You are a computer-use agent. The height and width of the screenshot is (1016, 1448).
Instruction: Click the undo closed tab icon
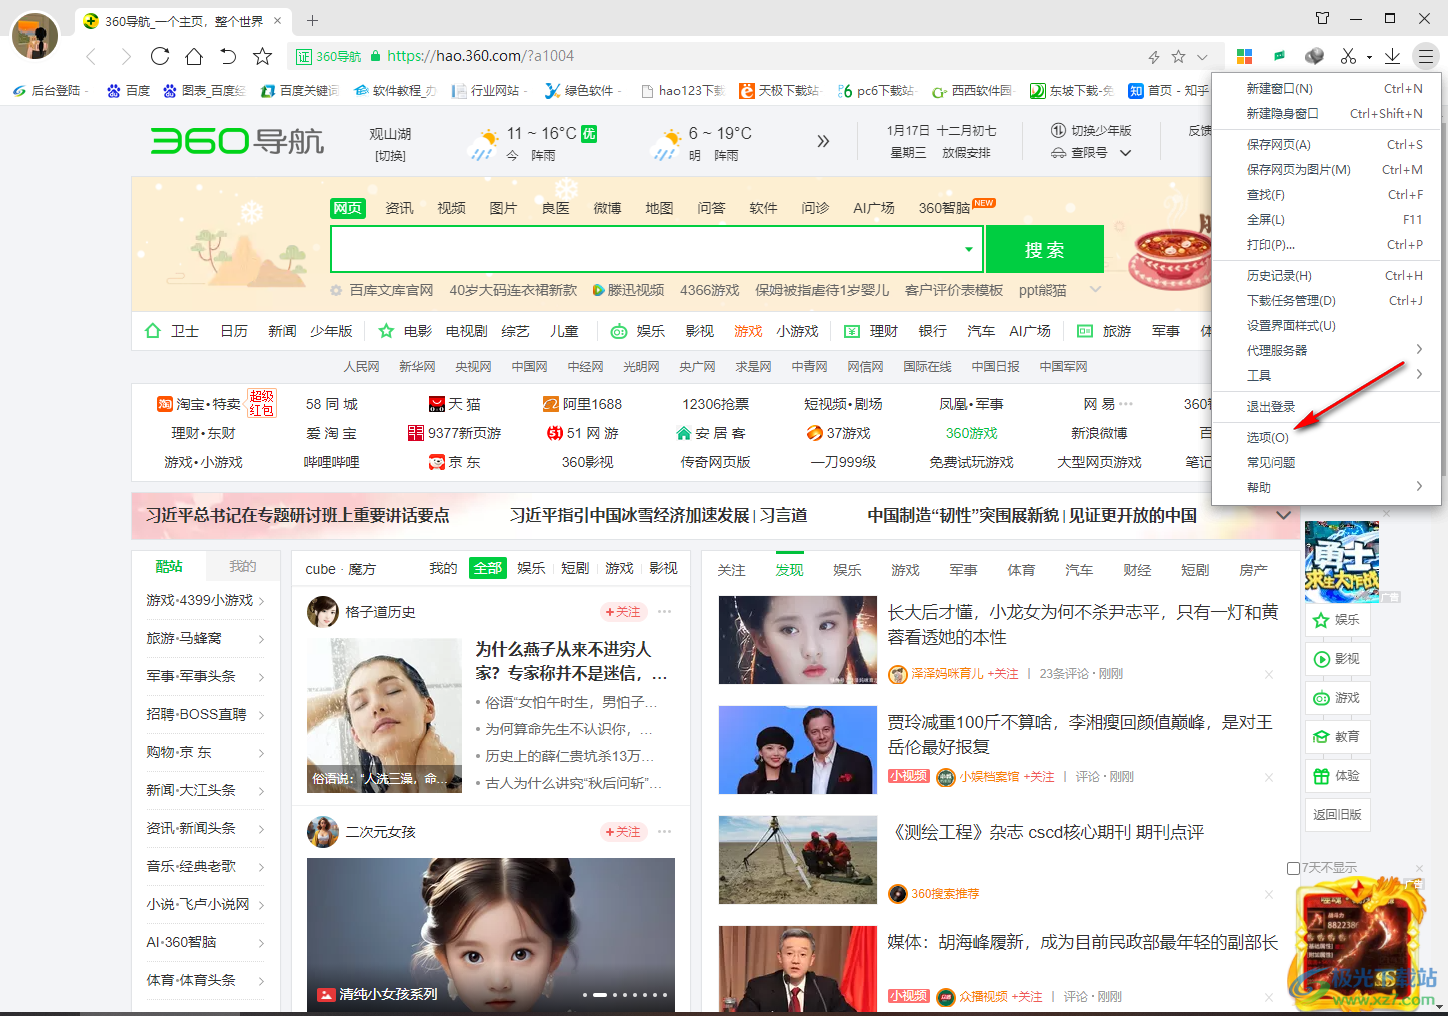[x=228, y=56]
